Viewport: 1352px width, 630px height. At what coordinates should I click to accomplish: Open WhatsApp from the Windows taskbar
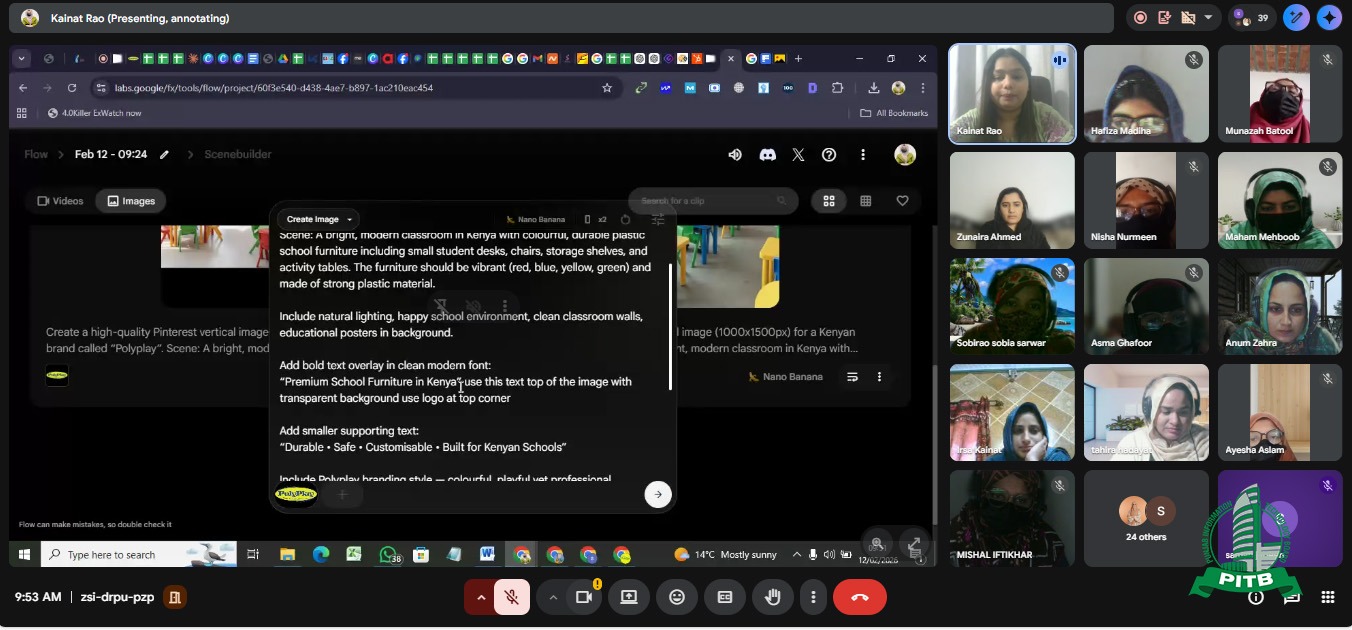click(x=388, y=554)
